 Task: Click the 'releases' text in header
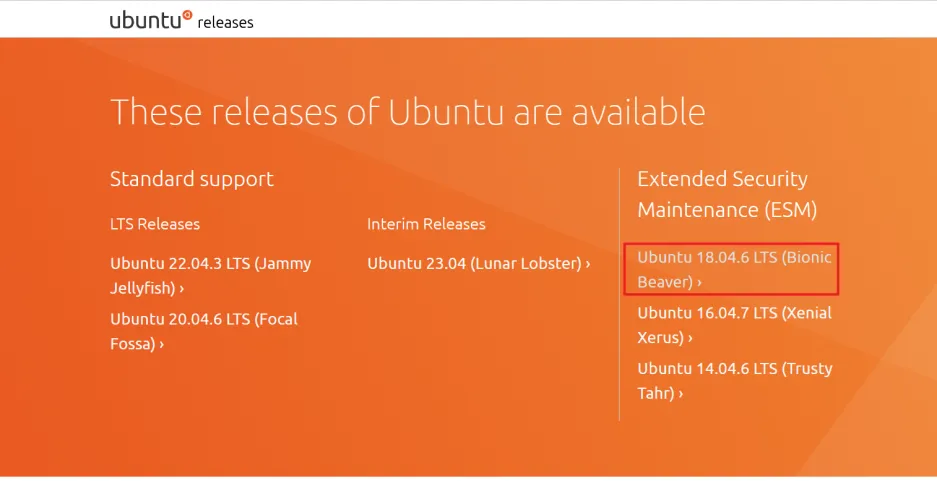click(225, 23)
